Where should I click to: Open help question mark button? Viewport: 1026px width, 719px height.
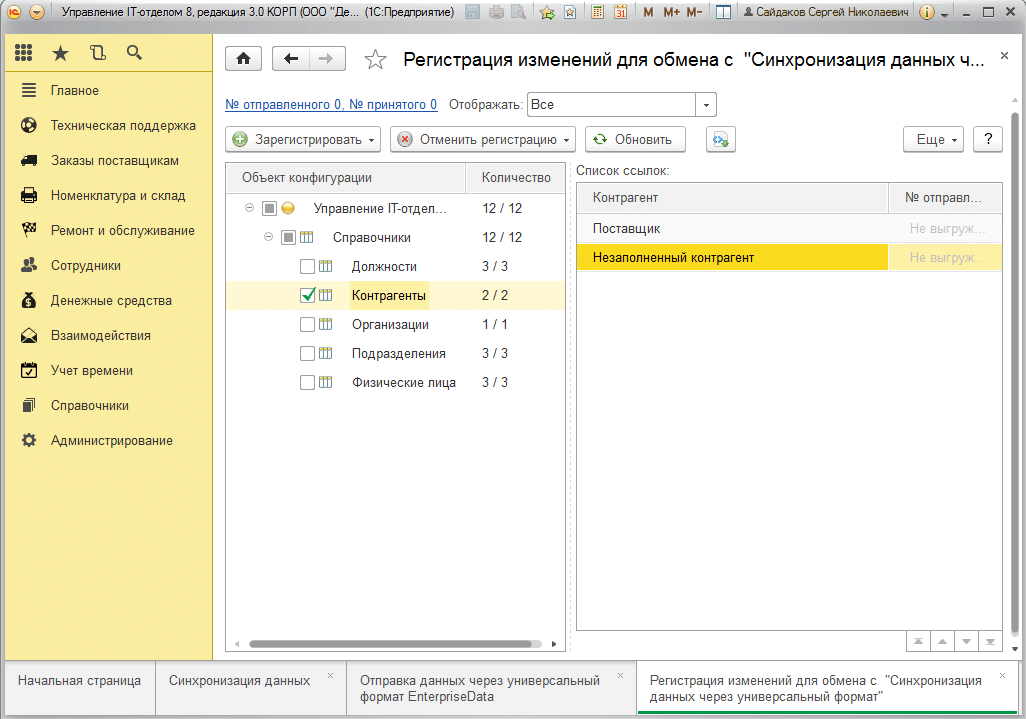[988, 139]
